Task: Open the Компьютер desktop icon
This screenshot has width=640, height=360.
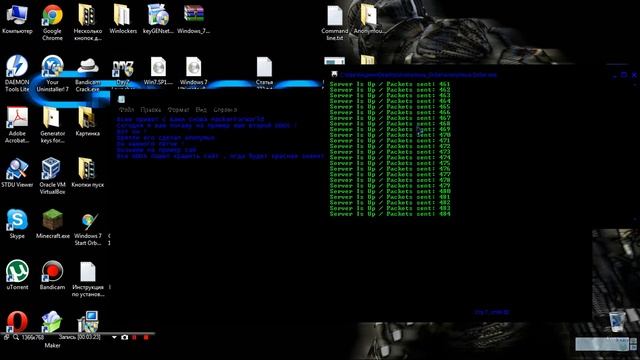Action: click(x=17, y=20)
